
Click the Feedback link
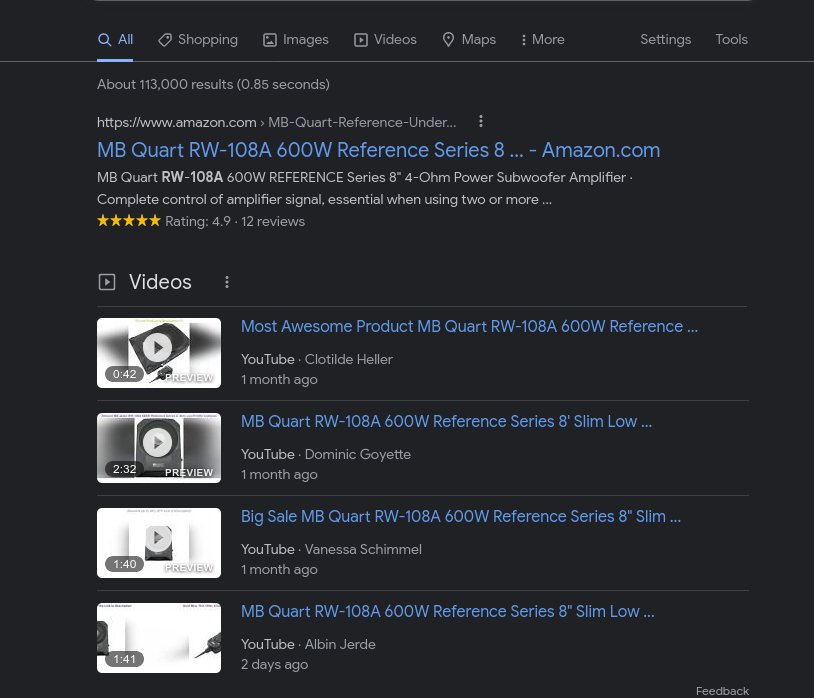[x=722, y=691]
